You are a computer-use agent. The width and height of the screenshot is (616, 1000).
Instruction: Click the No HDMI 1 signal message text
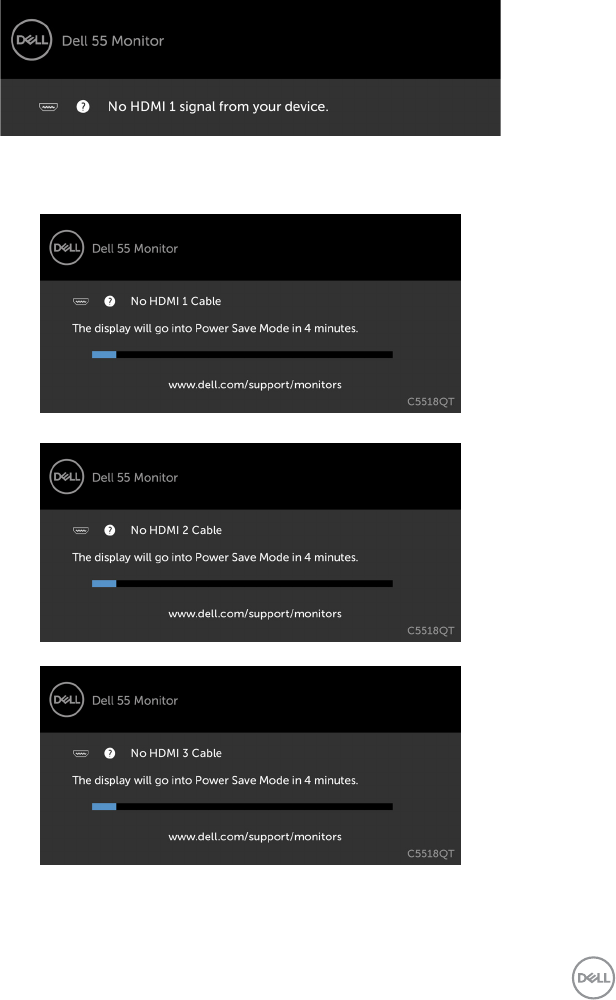(x=218, y=107)
